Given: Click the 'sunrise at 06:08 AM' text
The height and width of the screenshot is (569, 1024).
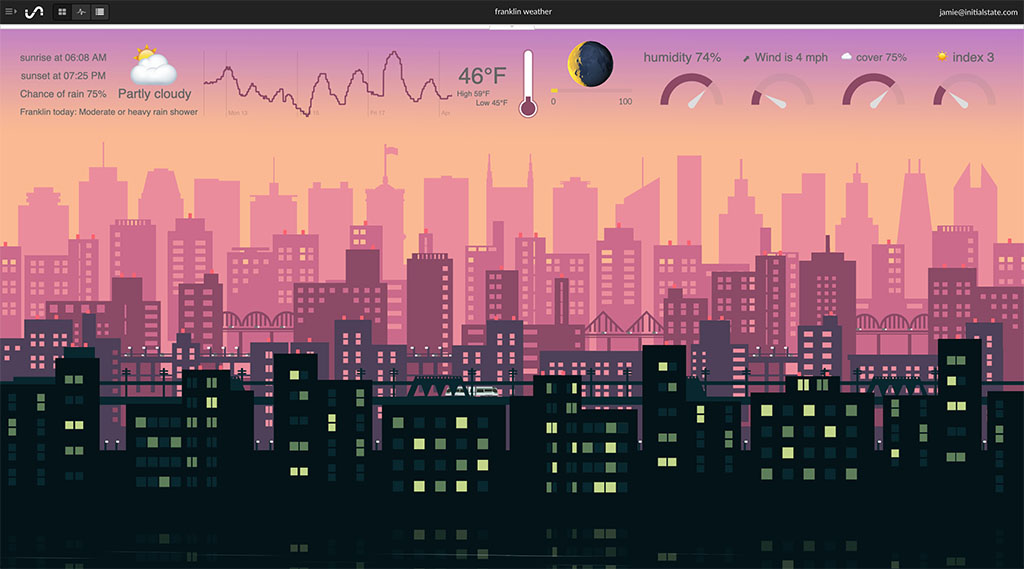Looking at the screenshot, I should (x=63, y=57).
